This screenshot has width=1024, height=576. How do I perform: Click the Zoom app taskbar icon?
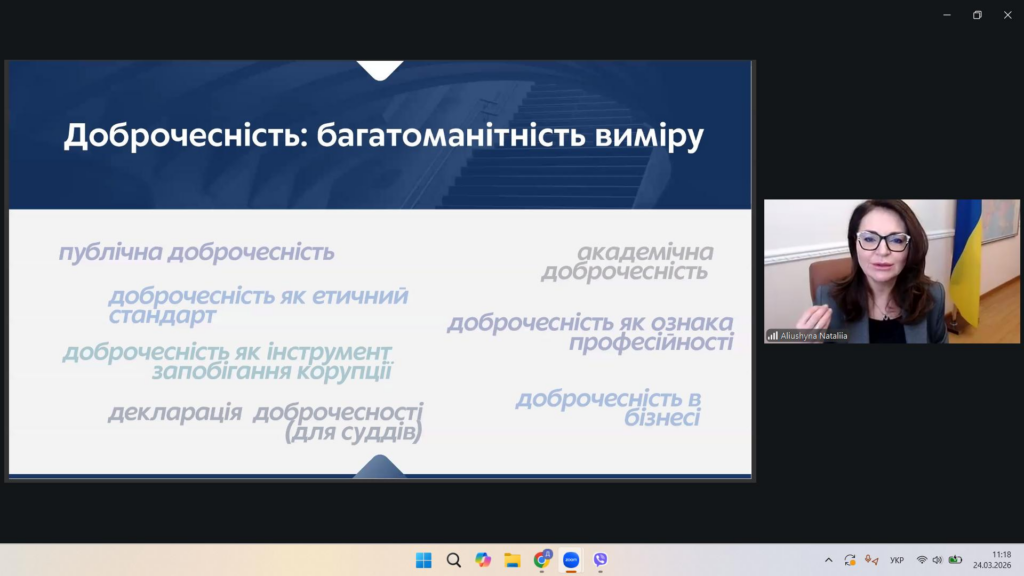pos(571,560)
